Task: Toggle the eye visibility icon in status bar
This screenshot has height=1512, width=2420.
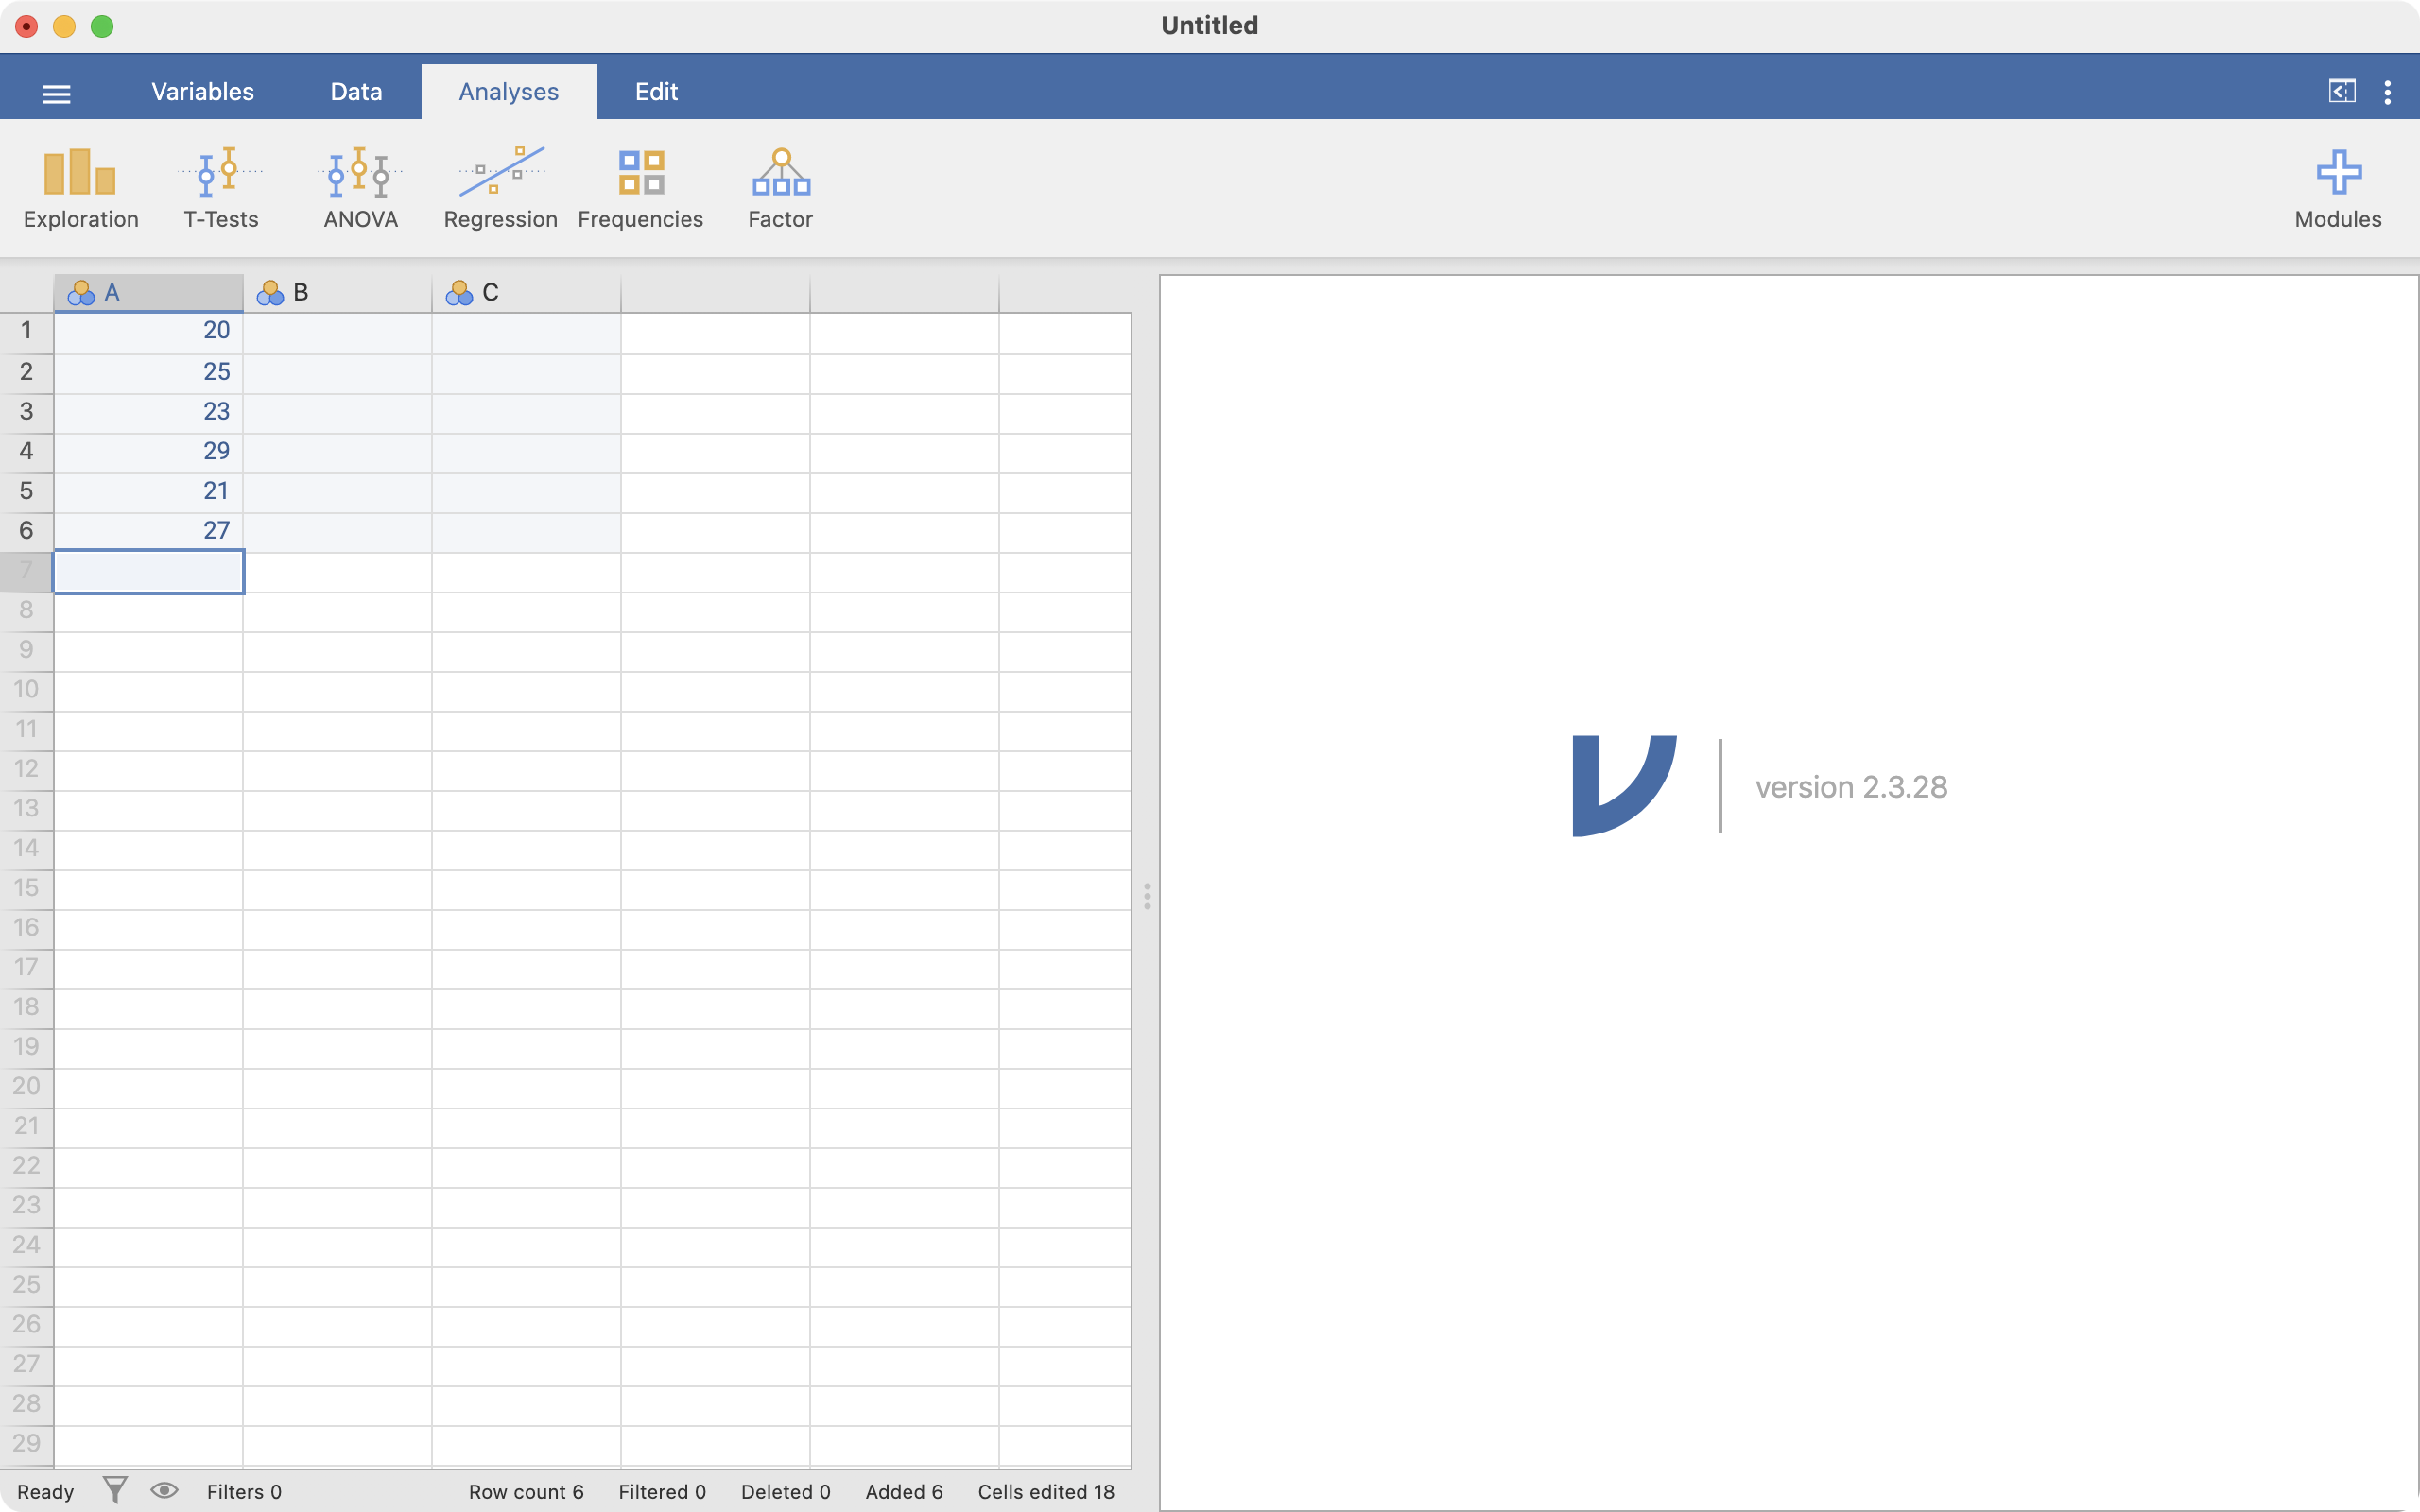Action: (x=164, y=1490)
